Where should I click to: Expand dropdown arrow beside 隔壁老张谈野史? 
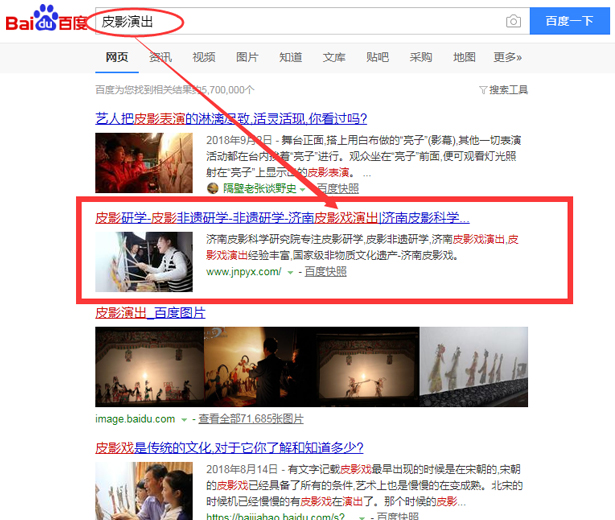point(302,189)
